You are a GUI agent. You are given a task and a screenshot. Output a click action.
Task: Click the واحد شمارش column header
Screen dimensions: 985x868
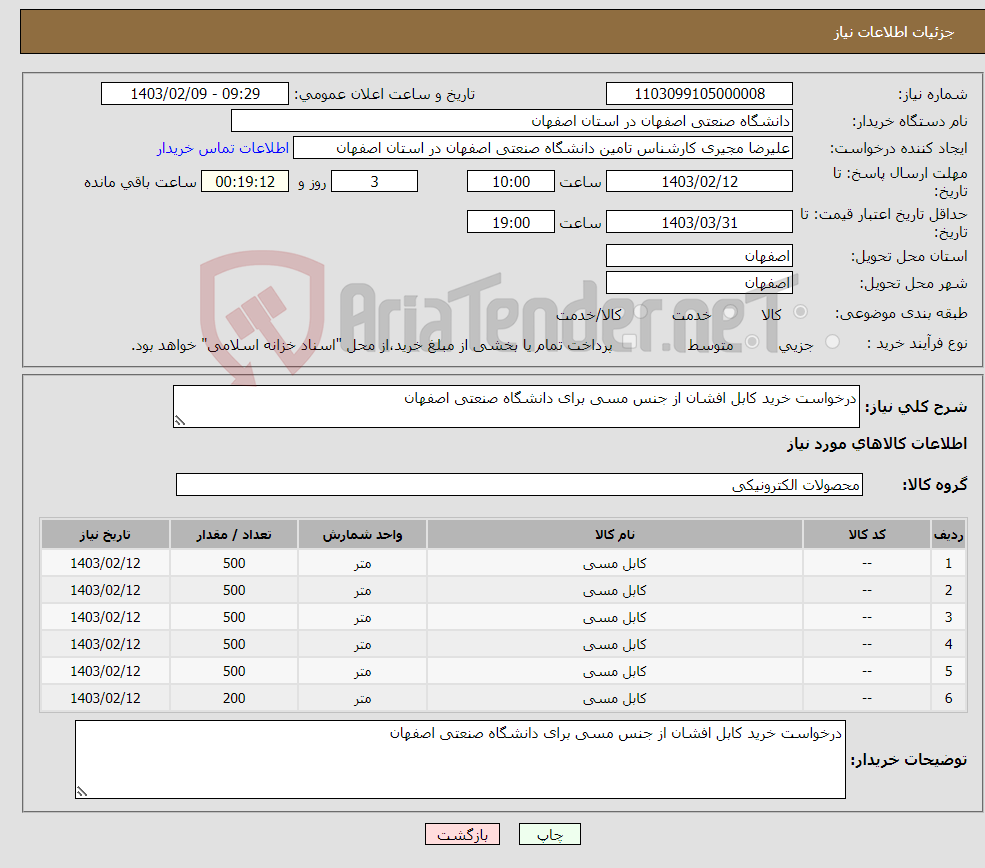pyautogui.click(x=362, y=534)
